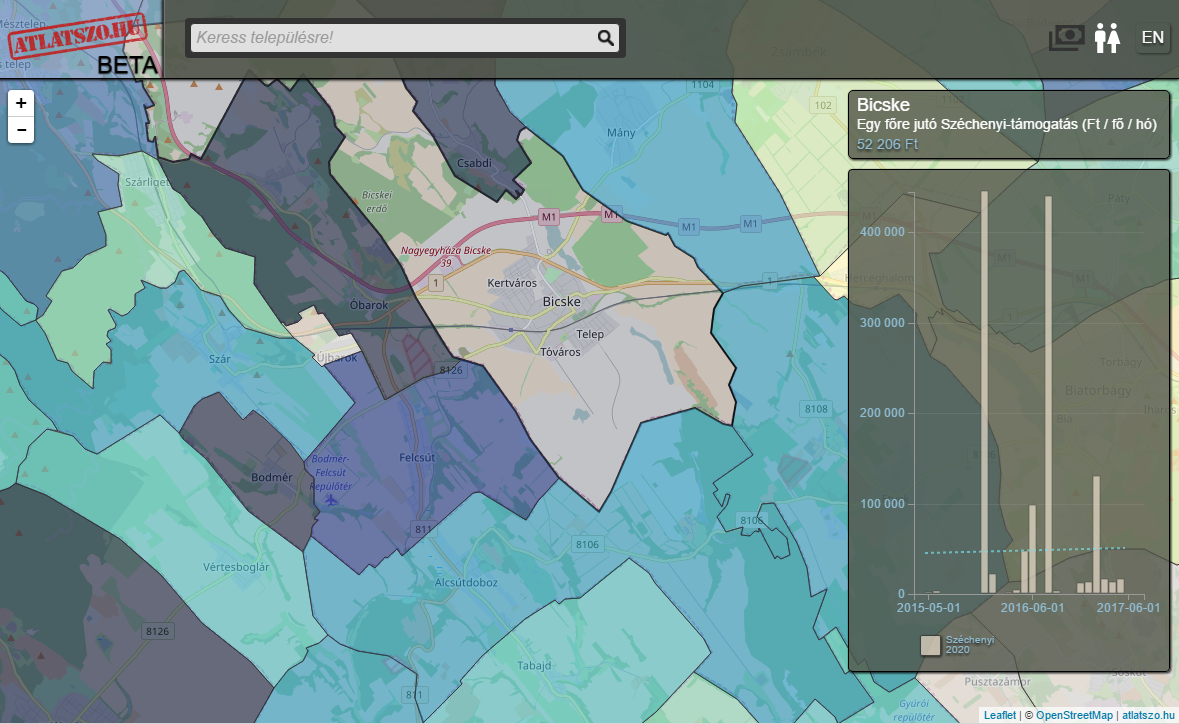1179x724 pixels.
Task: Open the atlatszo.hu footer link
Action: [x=1147, y=715]
